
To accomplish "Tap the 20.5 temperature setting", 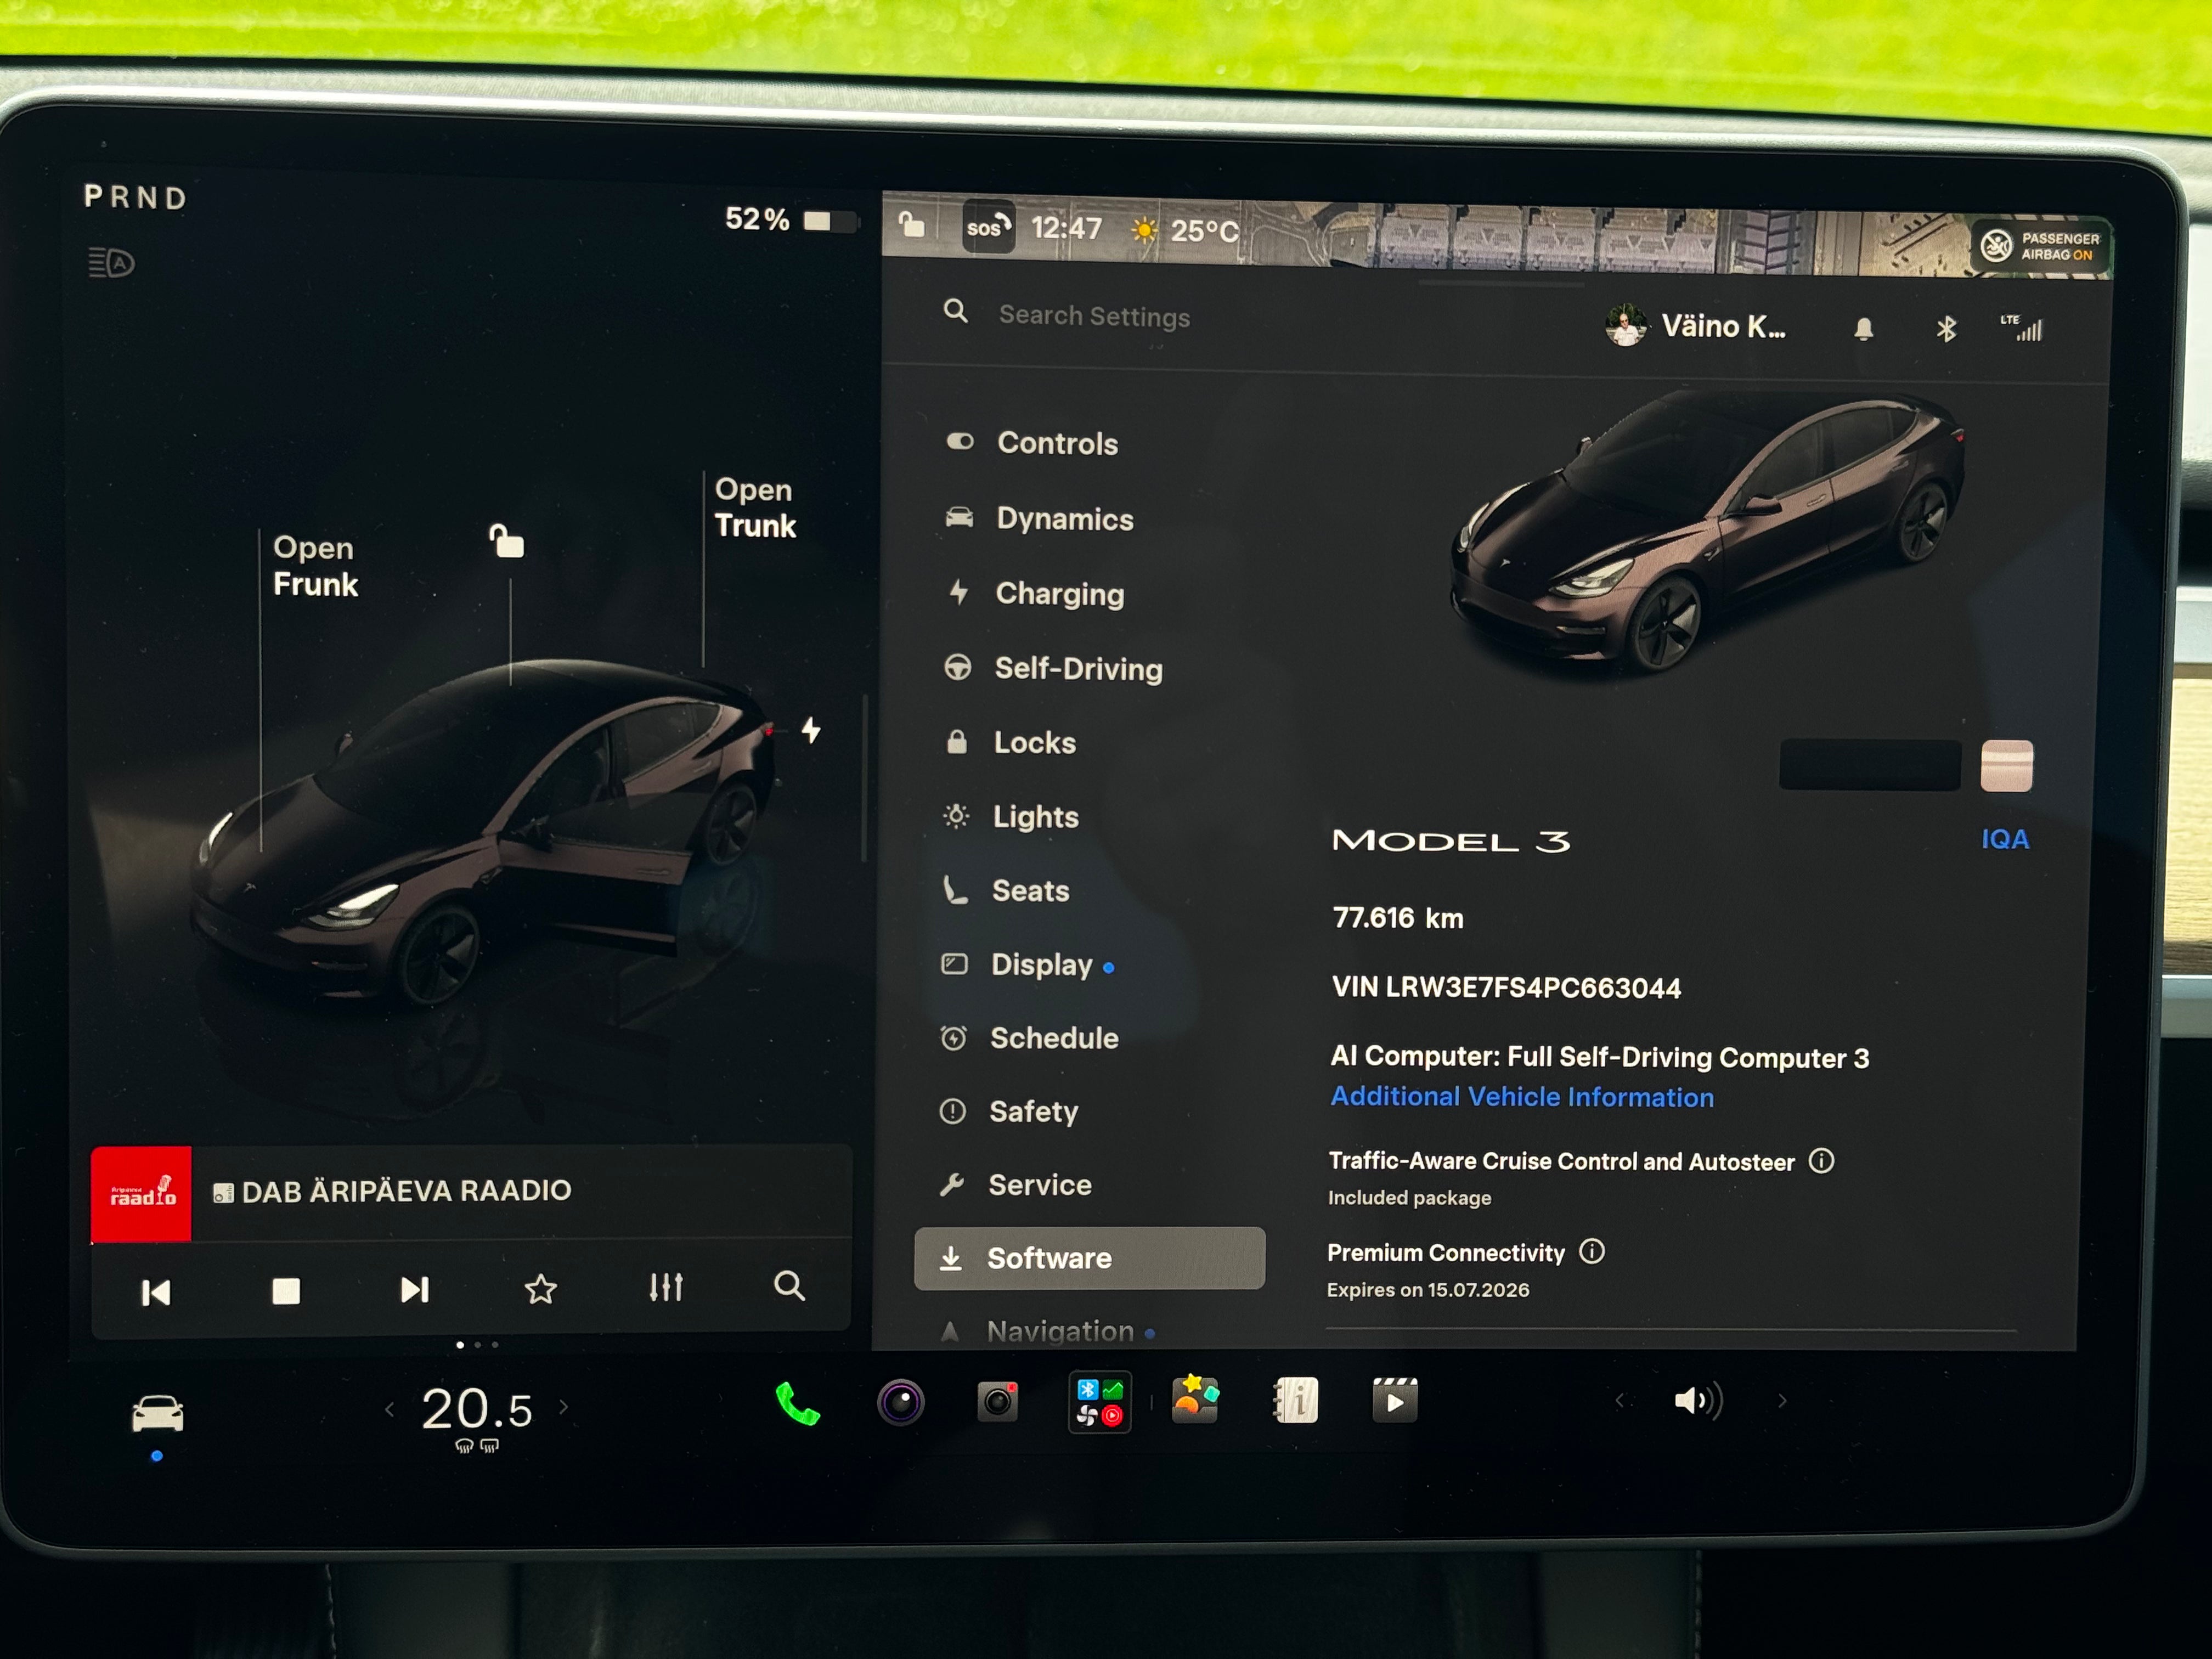I will (476, 1410).
